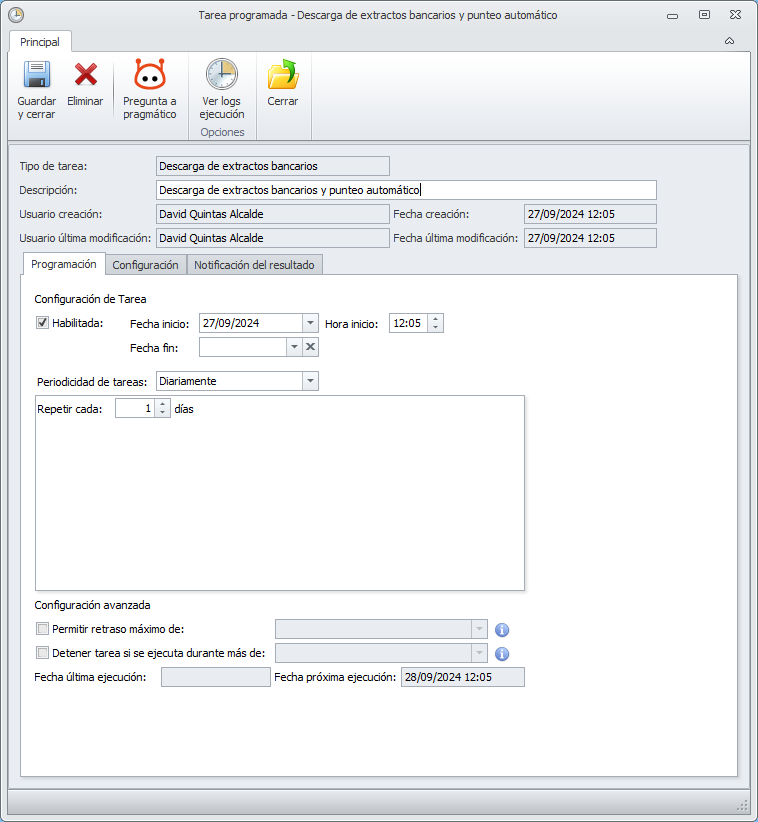Maximize the Tarea programada window
The image size is (758, 822).
[705, 15]
